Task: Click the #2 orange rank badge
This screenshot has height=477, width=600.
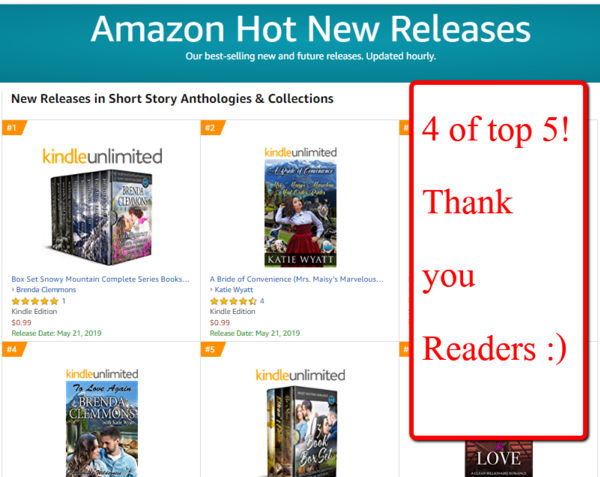Action: point(212,127)
